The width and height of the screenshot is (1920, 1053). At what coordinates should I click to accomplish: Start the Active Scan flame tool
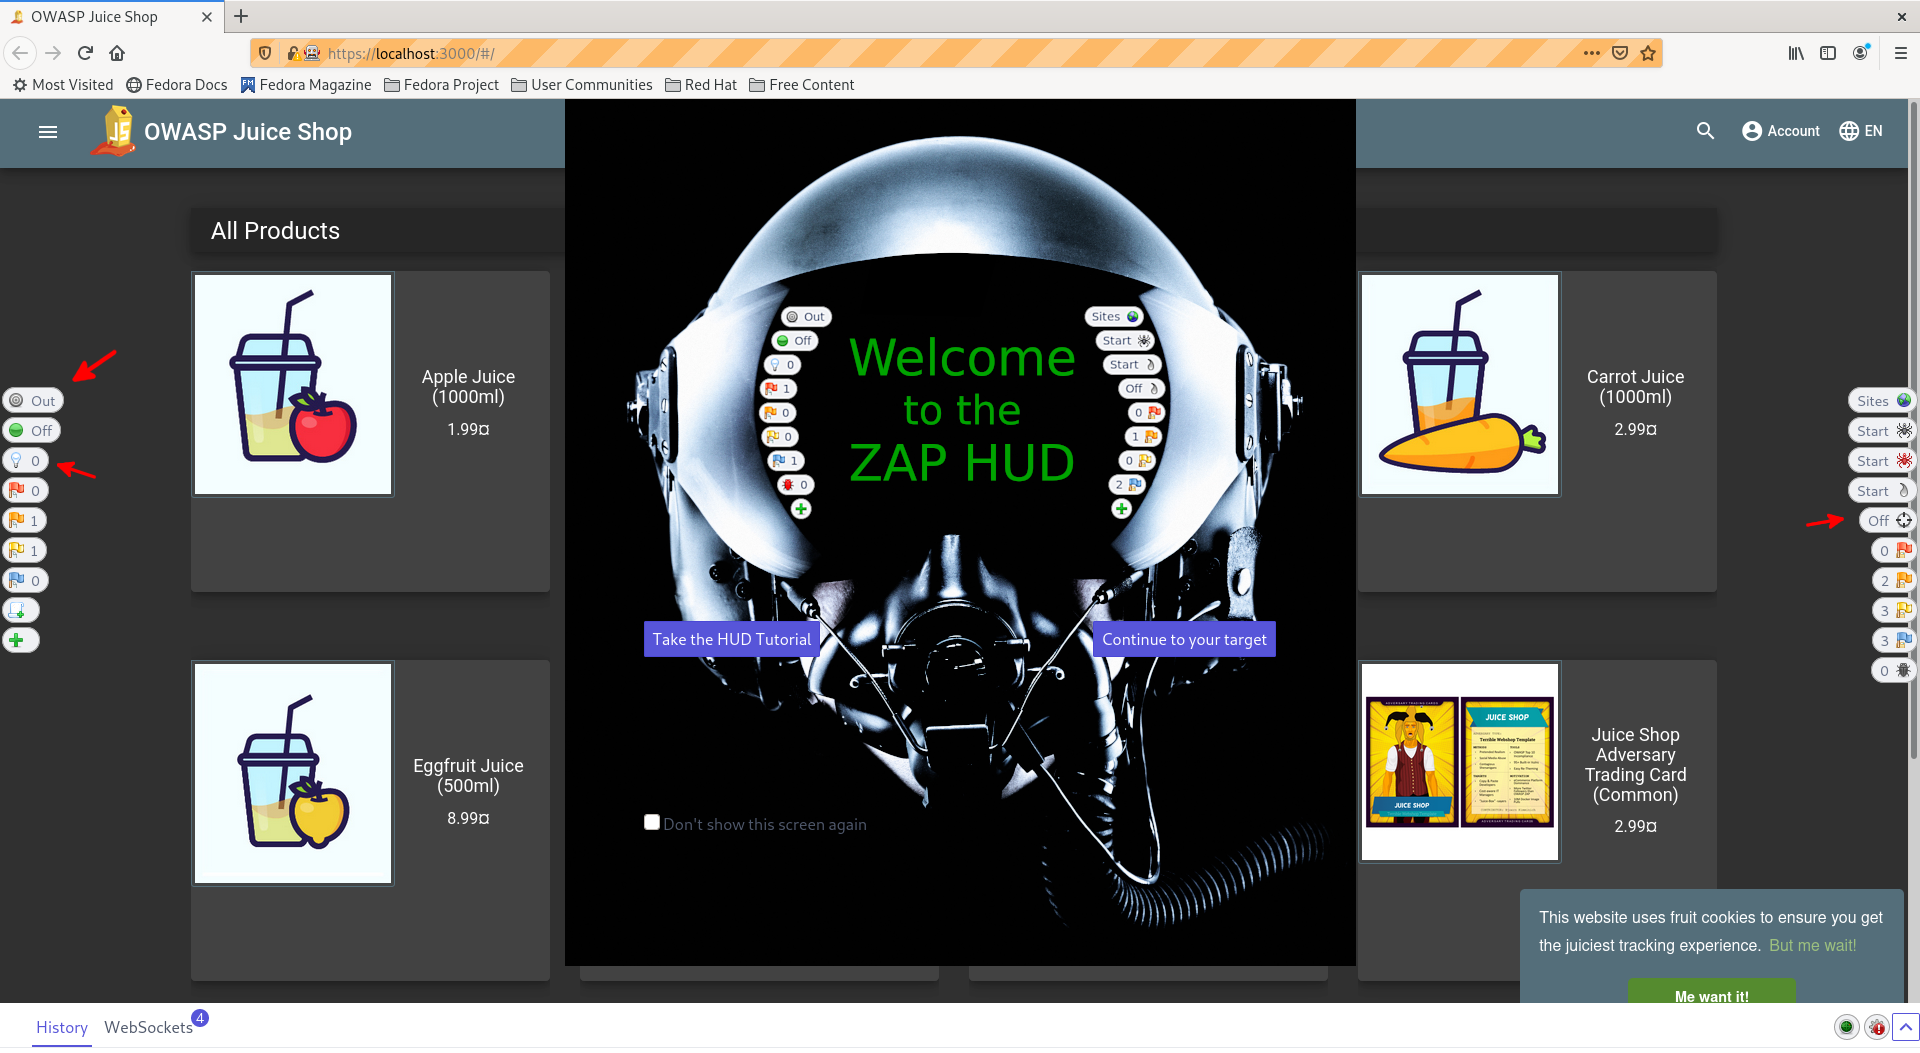[1882, 491]
